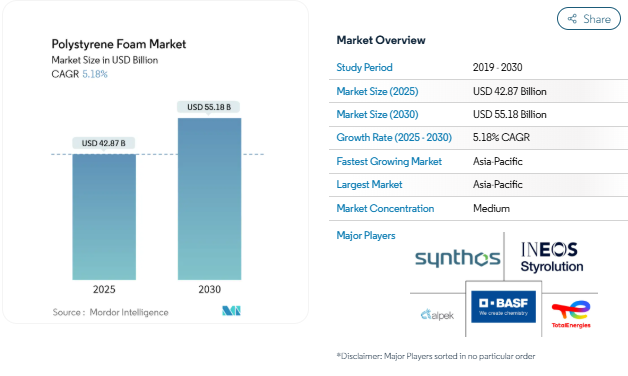Click the USD 42.87 B bar label

104,143
